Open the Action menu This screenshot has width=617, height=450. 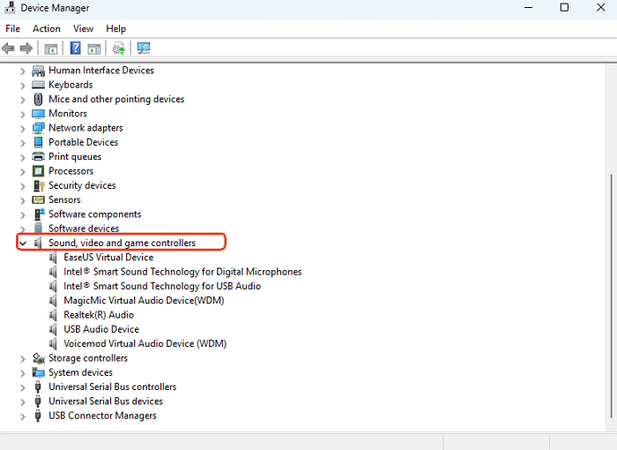46,29
